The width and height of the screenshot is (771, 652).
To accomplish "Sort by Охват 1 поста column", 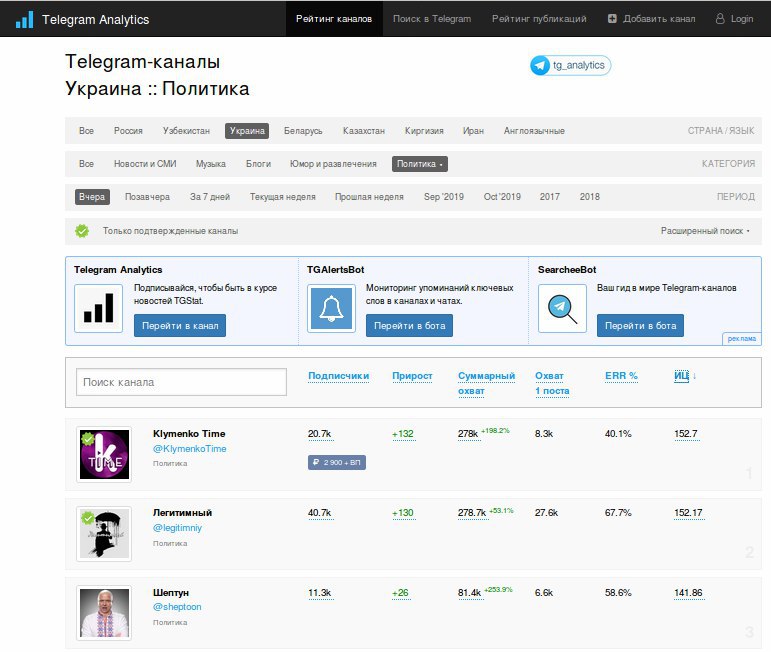I will (x=552, y=383).
